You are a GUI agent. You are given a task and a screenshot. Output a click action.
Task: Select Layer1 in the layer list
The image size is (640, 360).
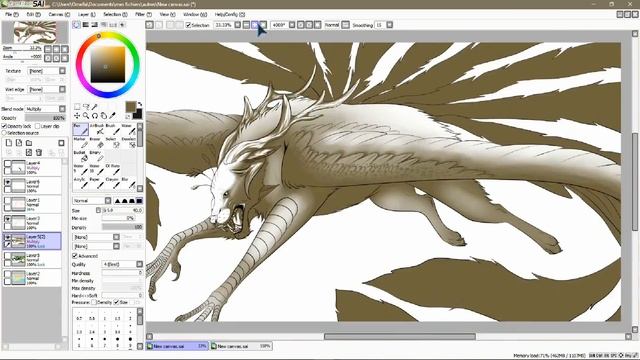tap(32, 204)
